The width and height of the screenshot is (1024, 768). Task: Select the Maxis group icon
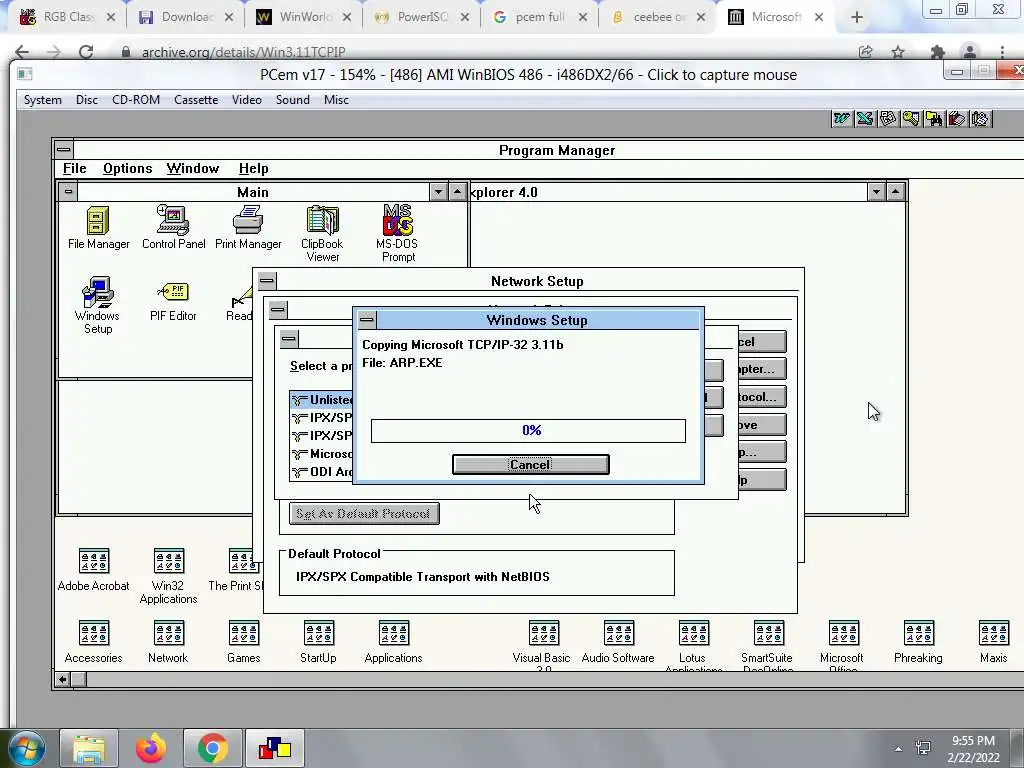[x=993, y=642]
